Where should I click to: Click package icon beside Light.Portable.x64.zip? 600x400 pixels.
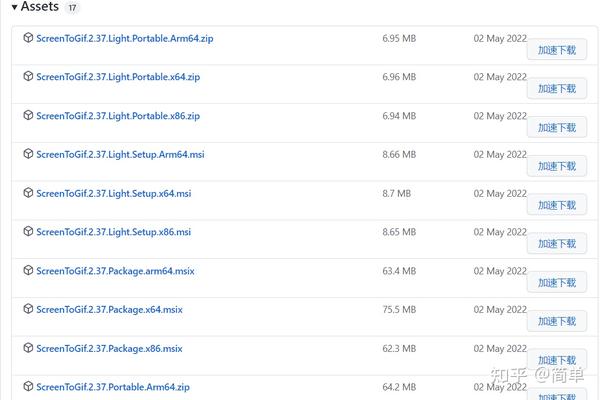coord(28,77)
